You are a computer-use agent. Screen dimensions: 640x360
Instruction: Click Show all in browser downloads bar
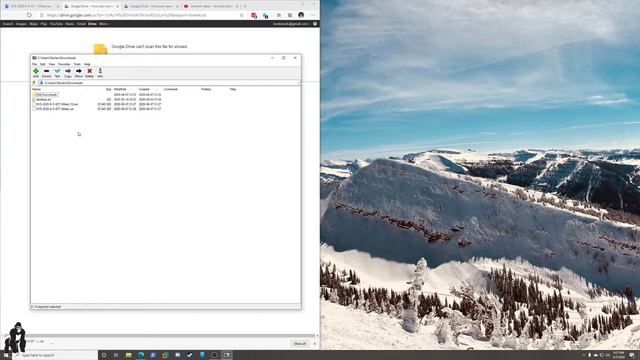coord(300,344)
